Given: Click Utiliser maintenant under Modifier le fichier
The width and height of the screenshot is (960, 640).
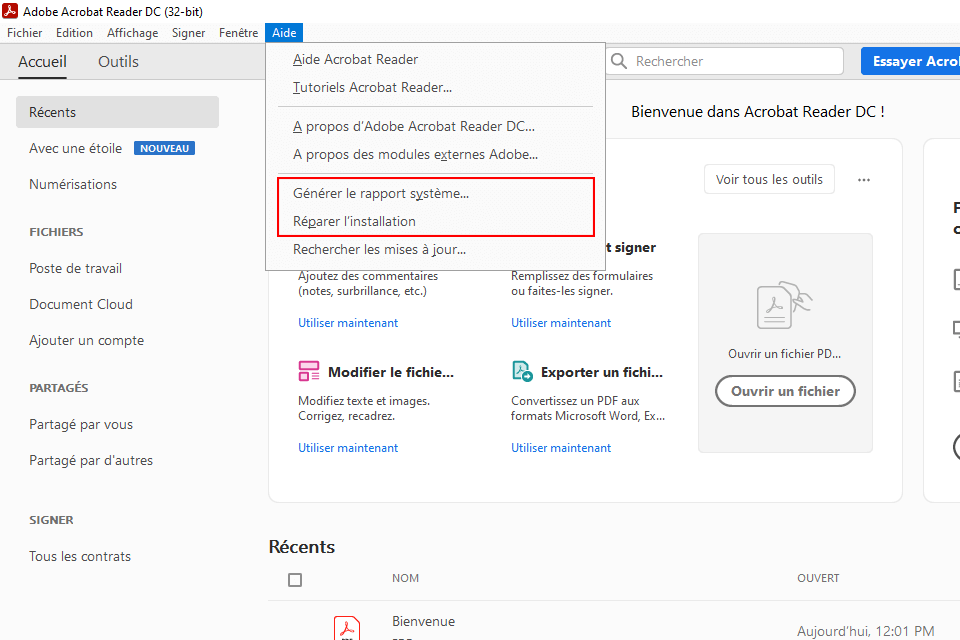Looking at the screenshot, I should point(348,448).
